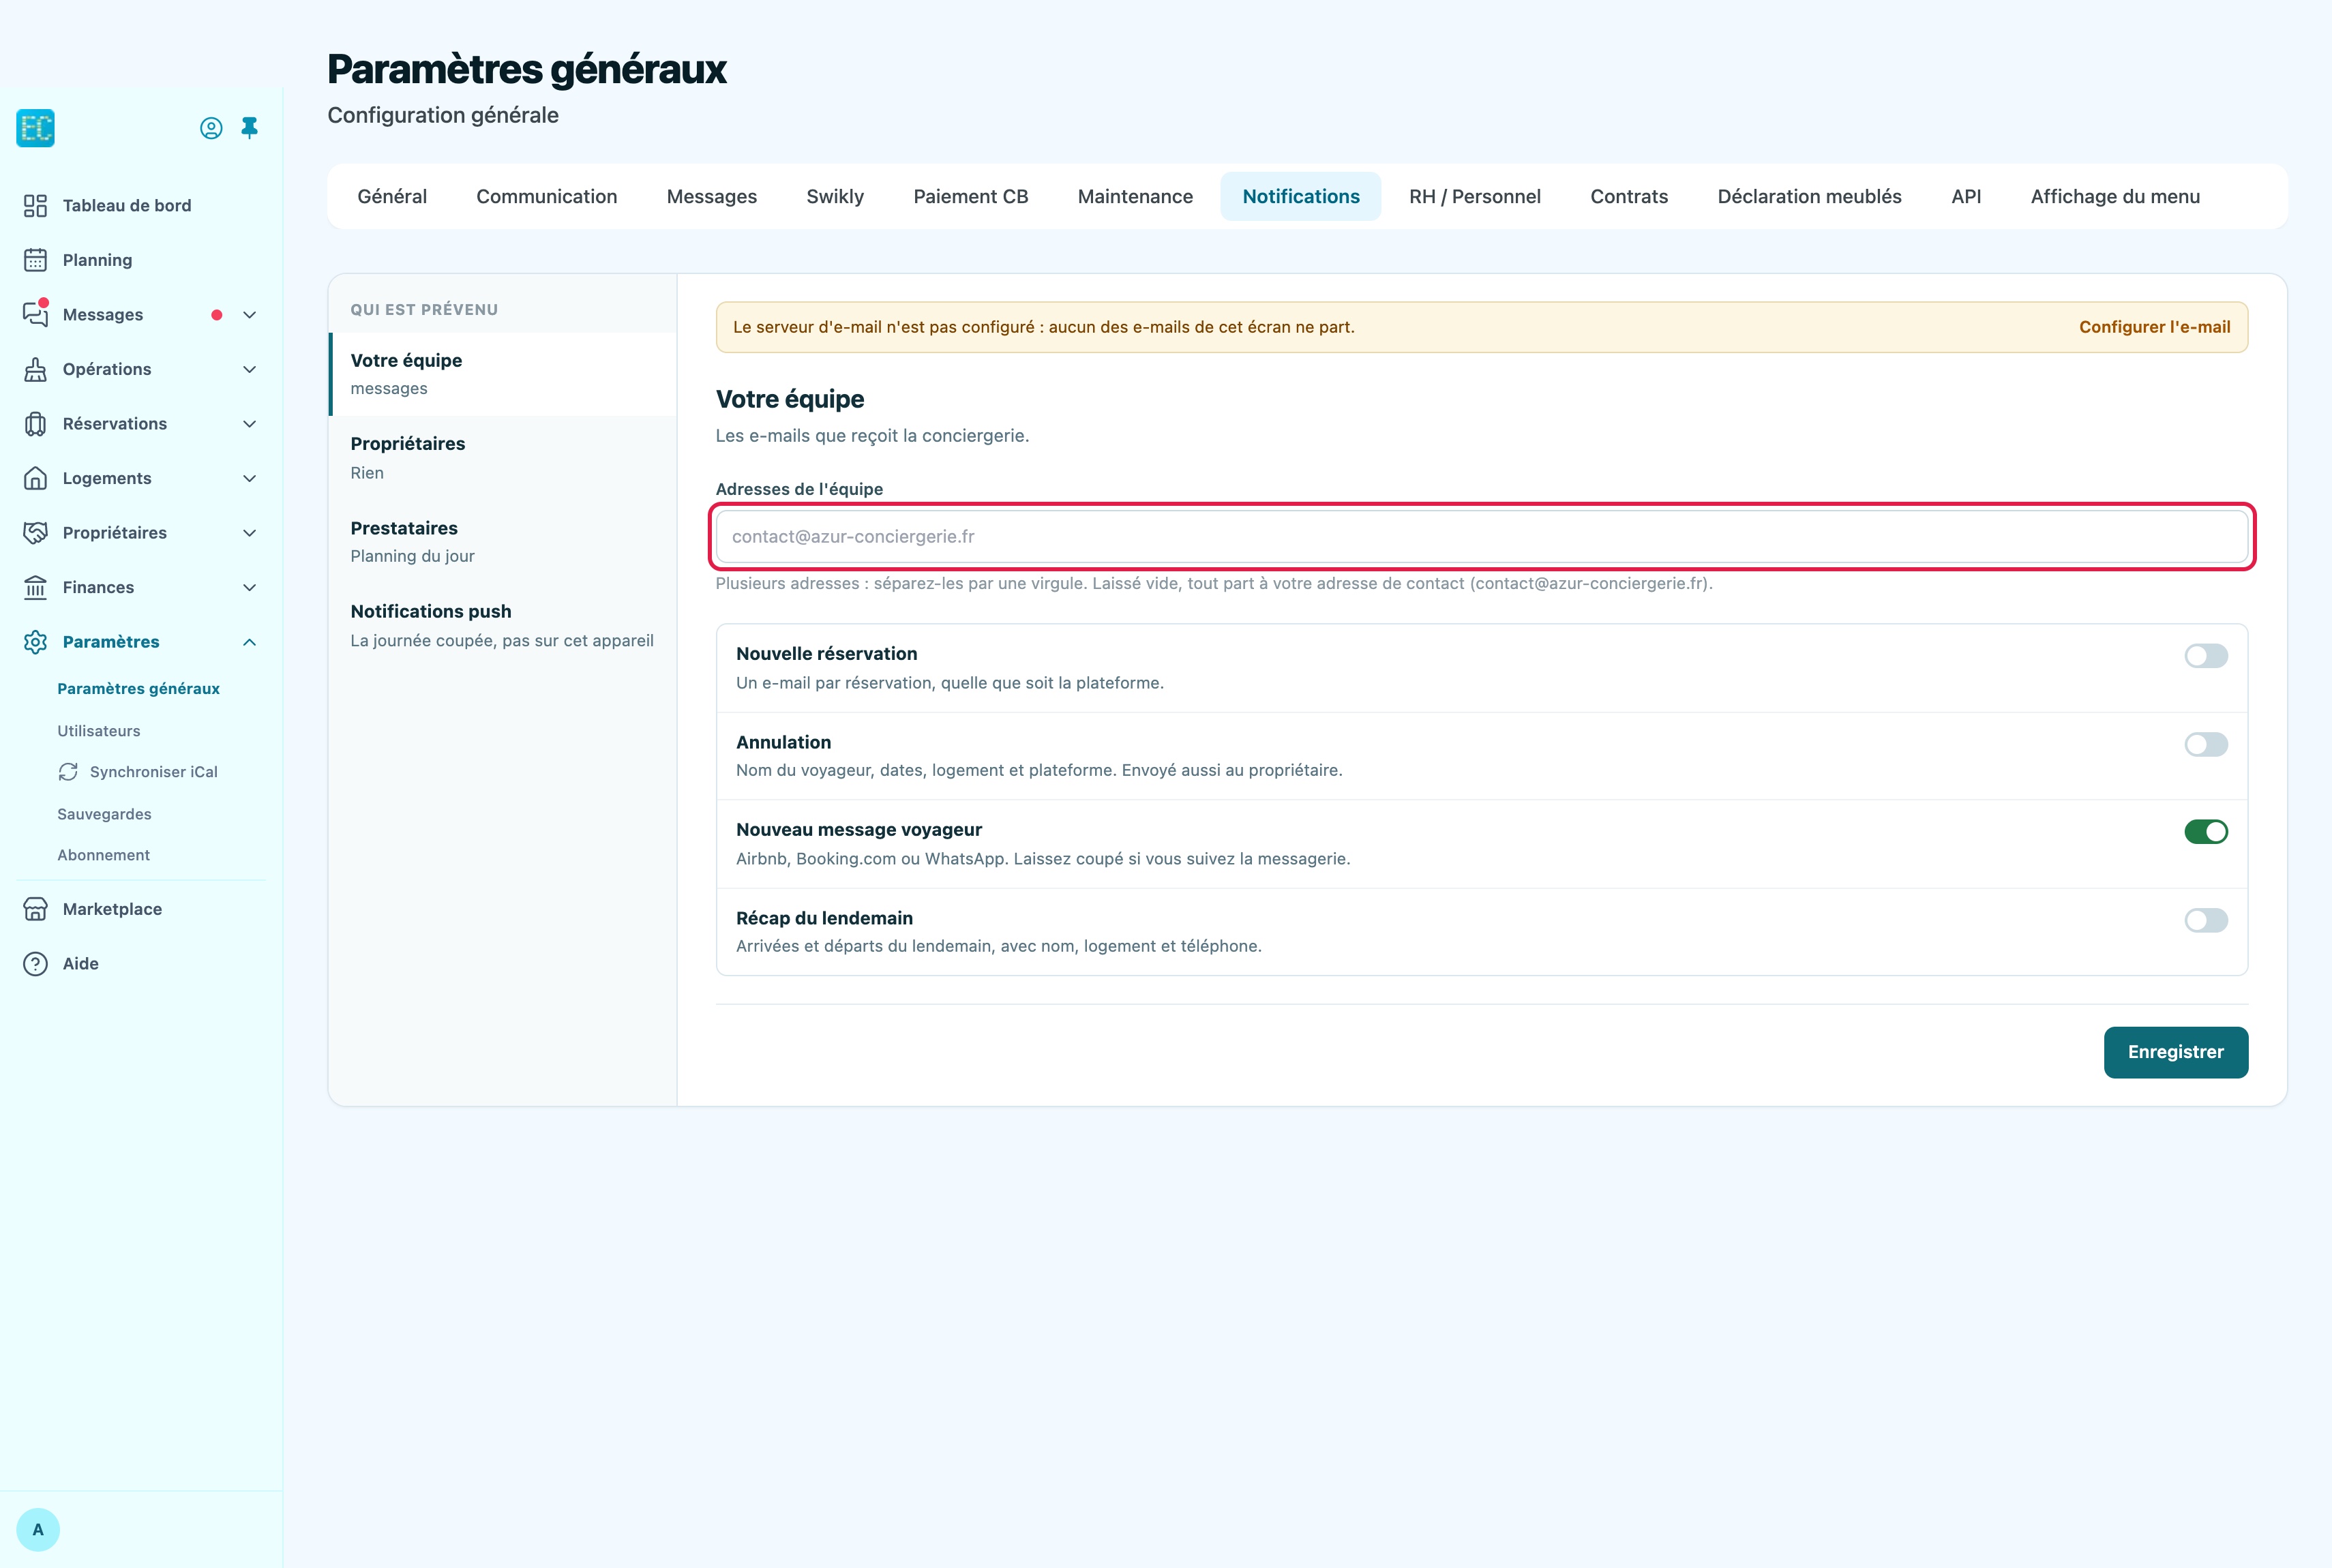The width and height of the screenshot is (2332, 1568).
Task: Click the Finances bank icon
Action: [35, 587]
